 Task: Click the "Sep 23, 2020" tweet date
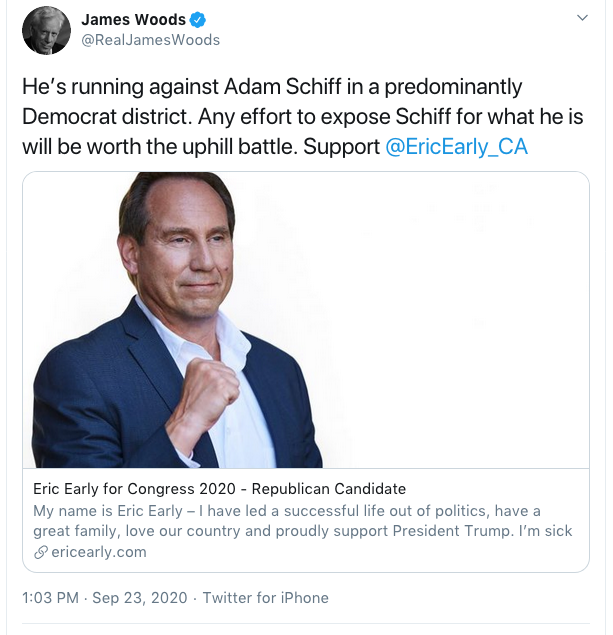pos(140,598)
